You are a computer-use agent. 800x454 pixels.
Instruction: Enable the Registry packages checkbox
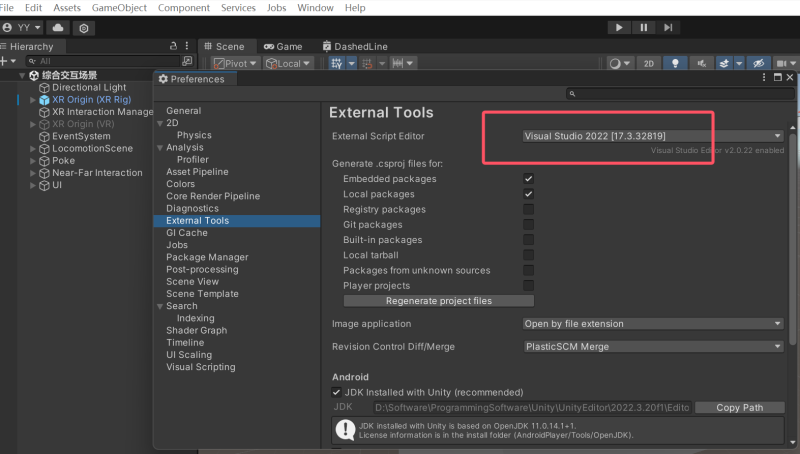click(528, 209)
